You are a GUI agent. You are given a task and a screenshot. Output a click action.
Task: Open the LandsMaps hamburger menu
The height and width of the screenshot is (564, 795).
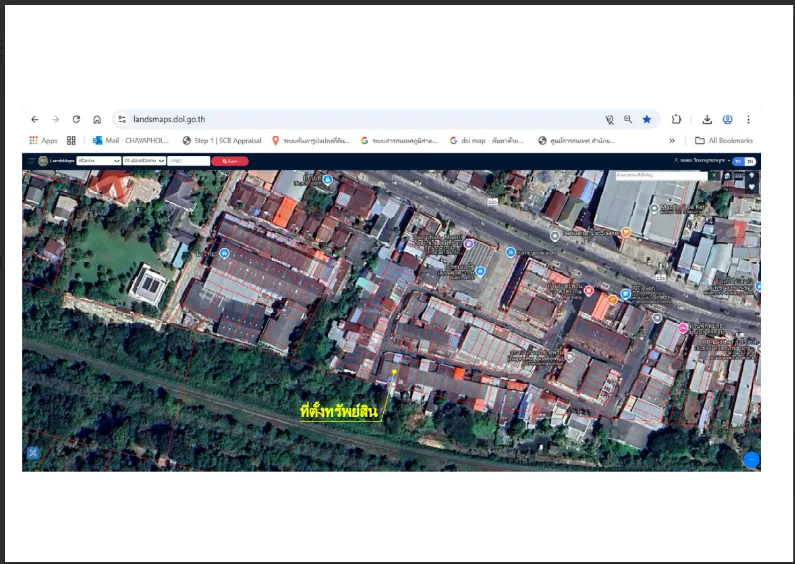click(31, 161)
